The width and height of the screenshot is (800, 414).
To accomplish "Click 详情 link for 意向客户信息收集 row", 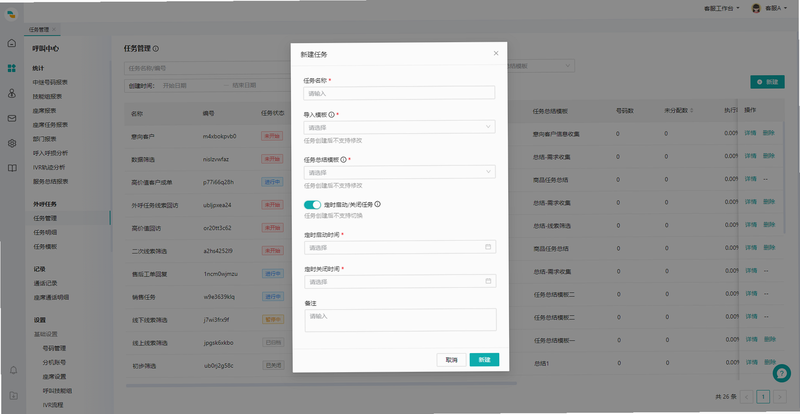I will 751,133.
